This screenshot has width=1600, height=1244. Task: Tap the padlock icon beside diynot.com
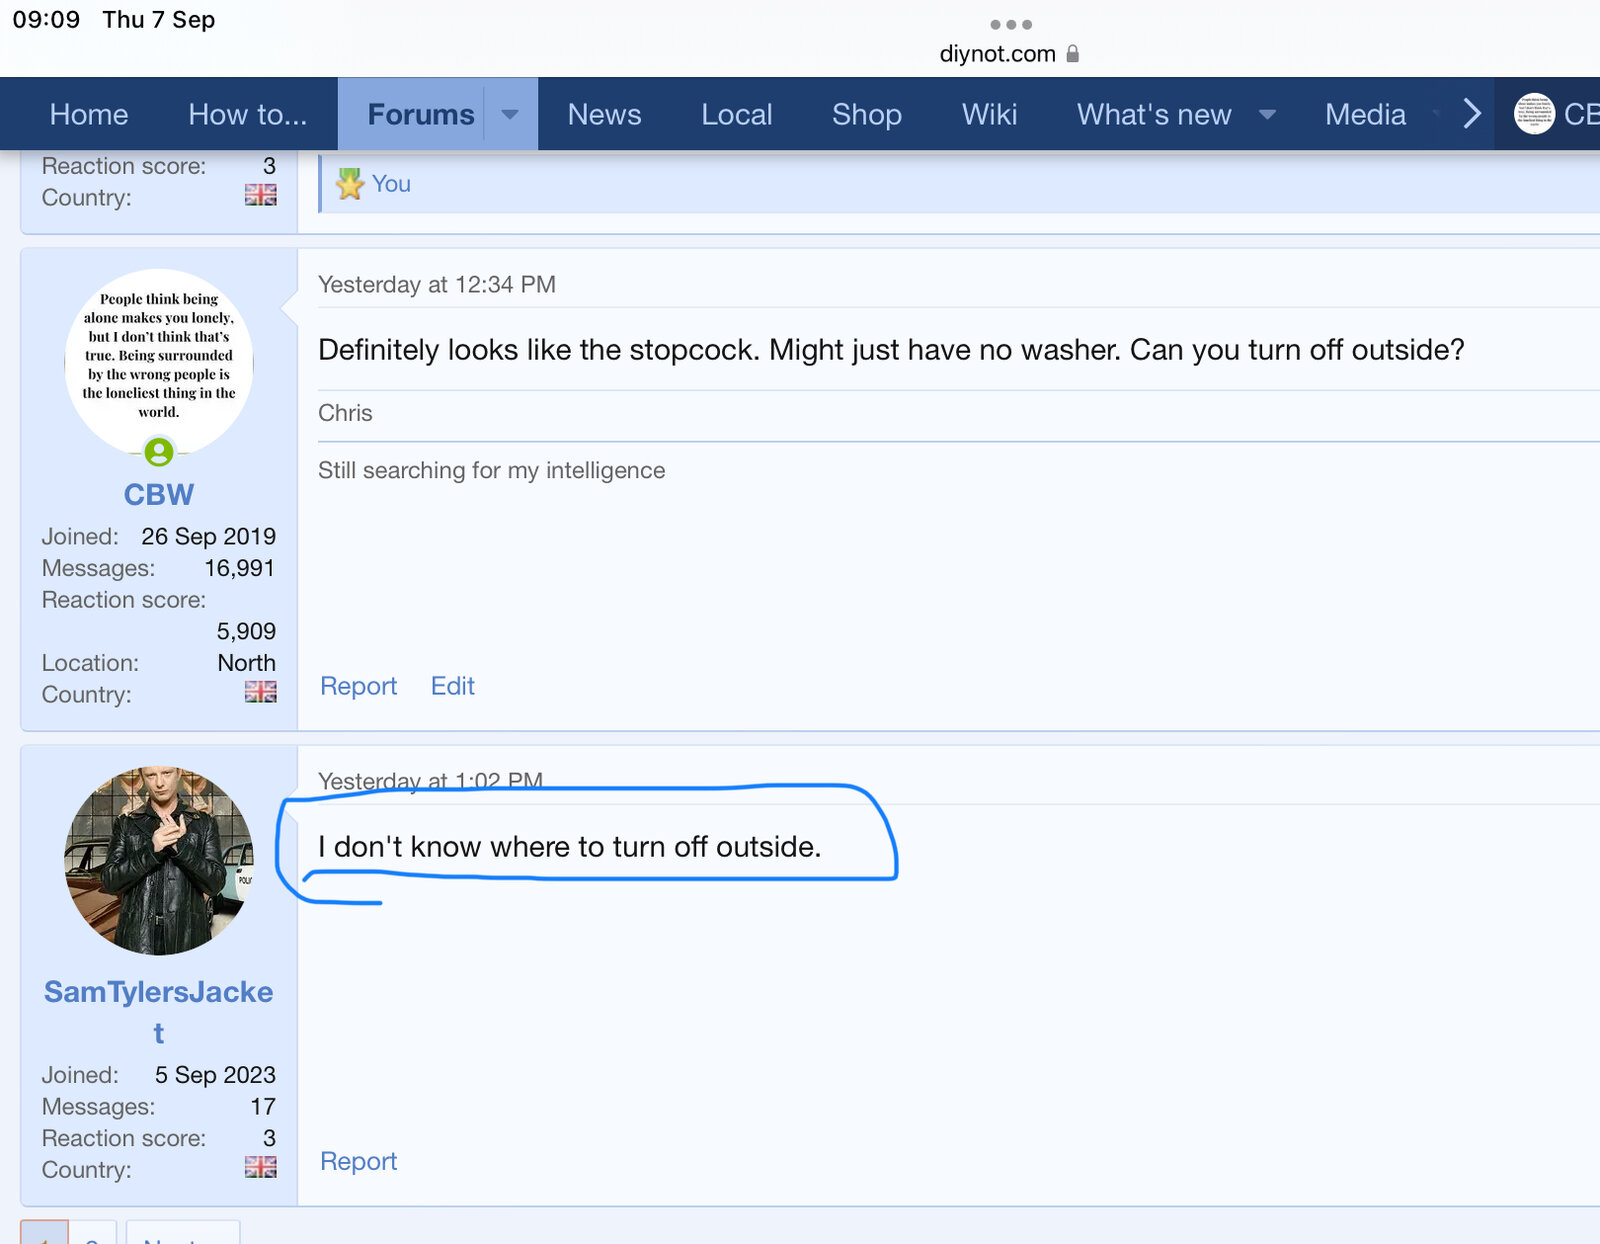(1073, 54)
